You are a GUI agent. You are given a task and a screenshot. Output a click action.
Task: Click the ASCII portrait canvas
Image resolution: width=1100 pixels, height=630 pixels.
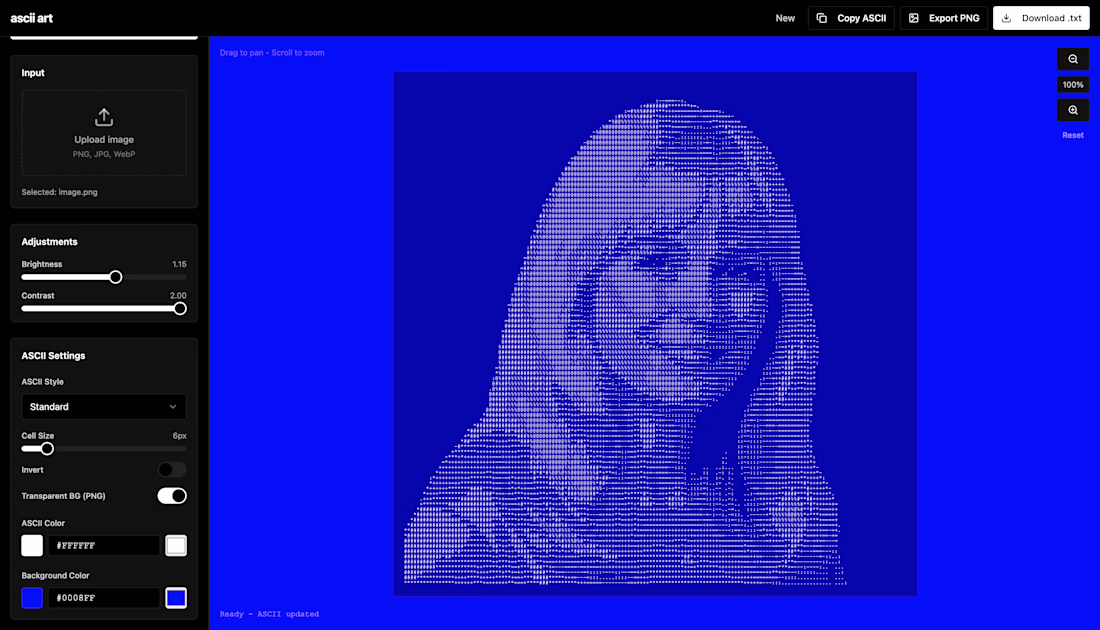tap(655, 334)
